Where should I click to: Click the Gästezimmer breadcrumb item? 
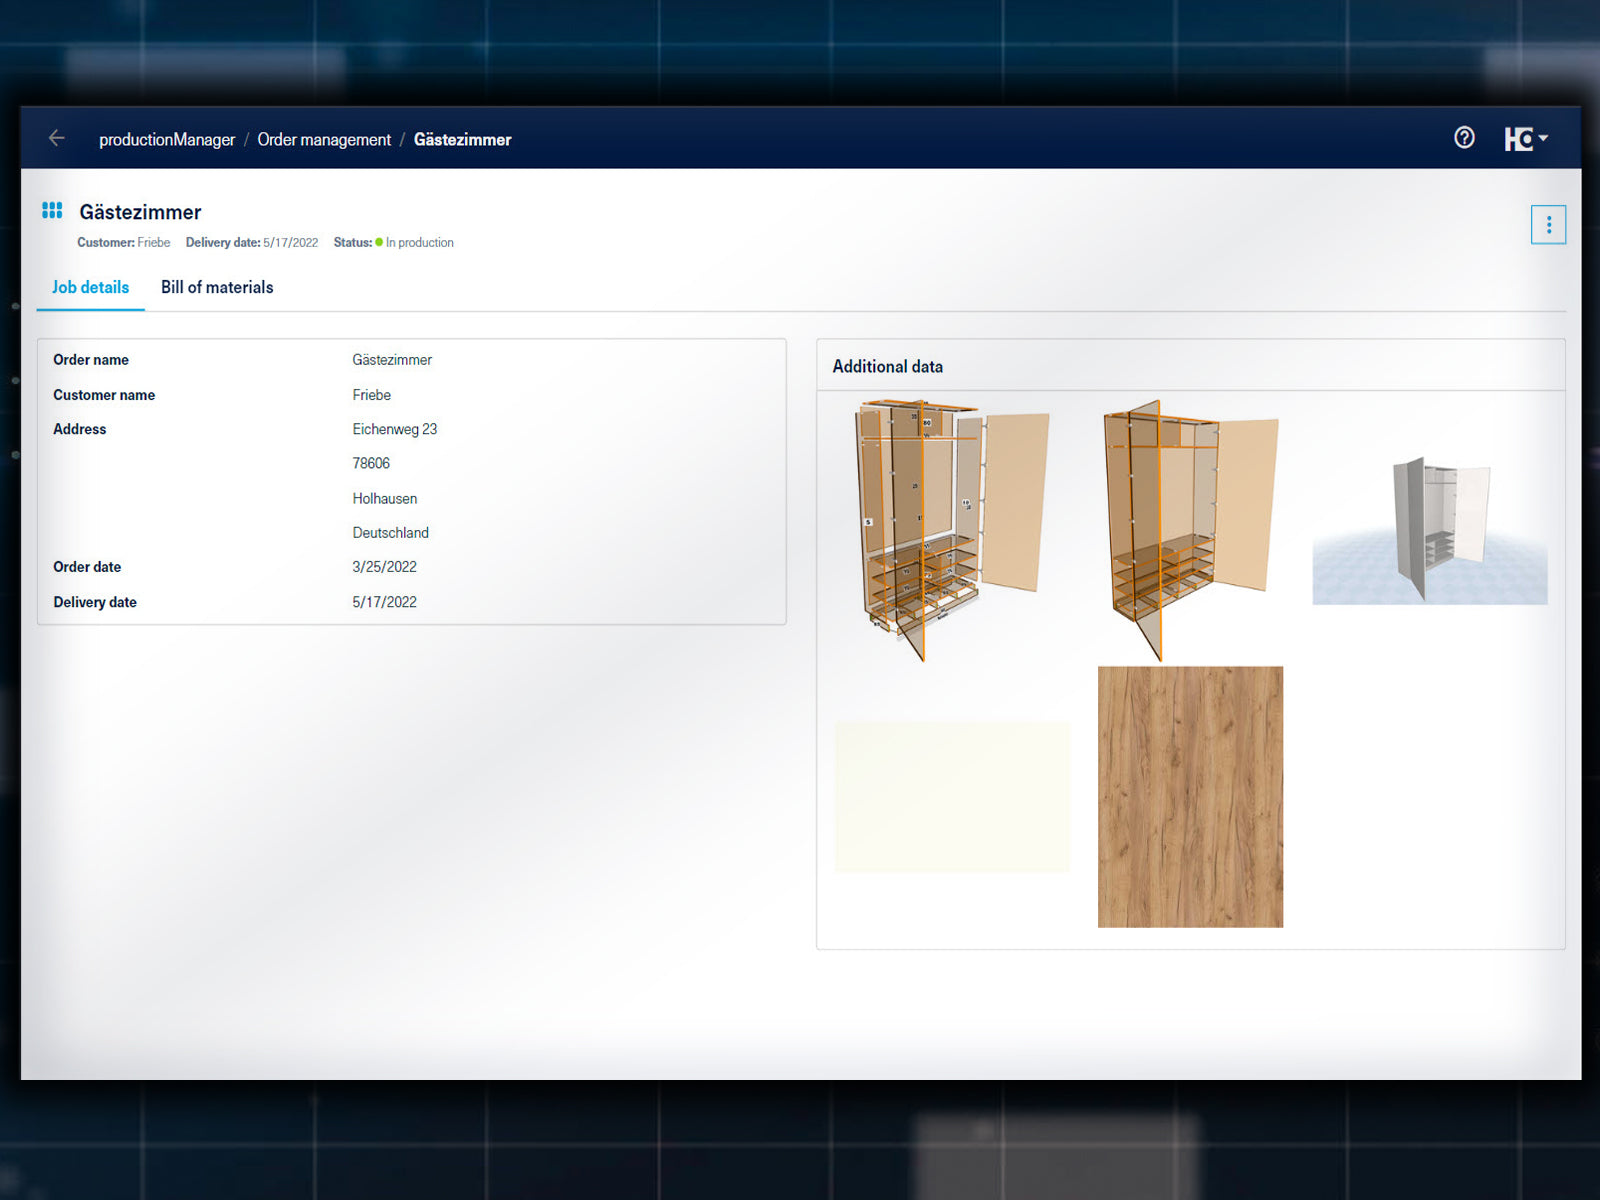(462, 140)
